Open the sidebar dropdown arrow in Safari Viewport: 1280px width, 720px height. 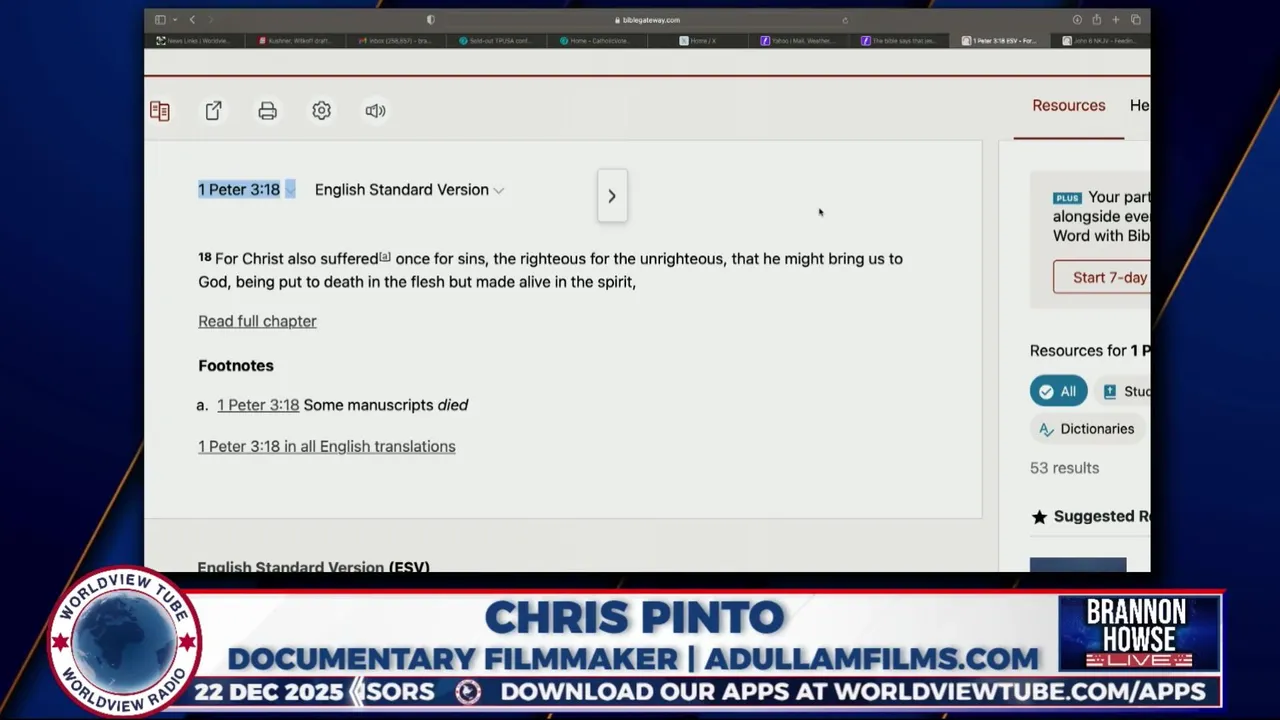(174, 20)
